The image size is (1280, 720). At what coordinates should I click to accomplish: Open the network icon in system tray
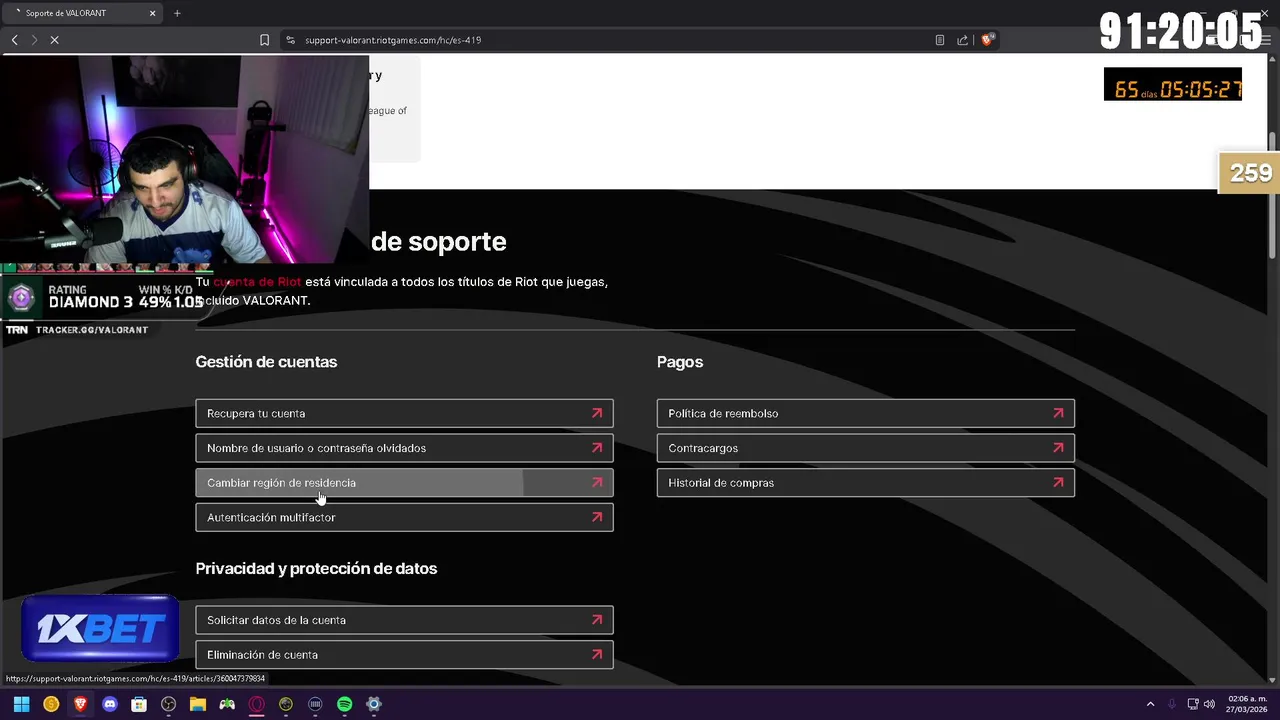pos(1193,704)
